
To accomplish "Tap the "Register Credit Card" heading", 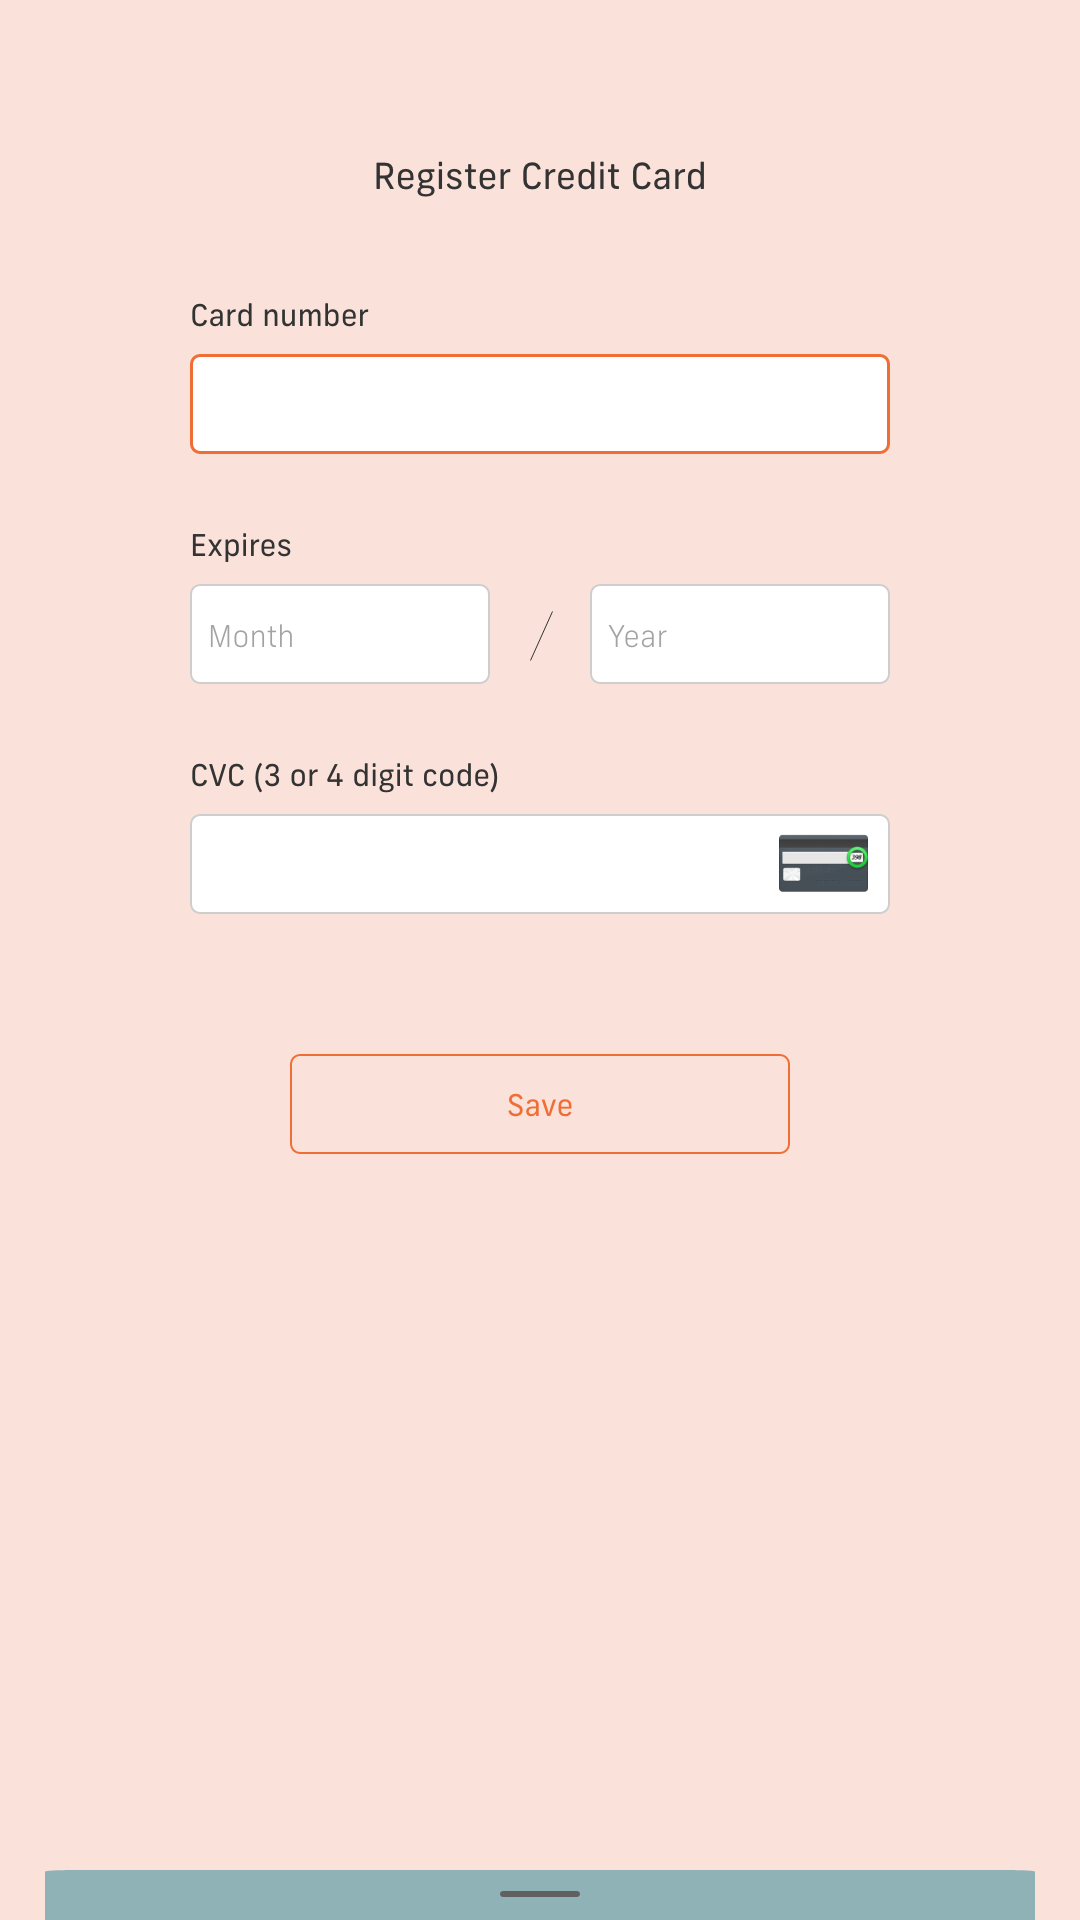I will pyautogui.click(x=540, y=177).
